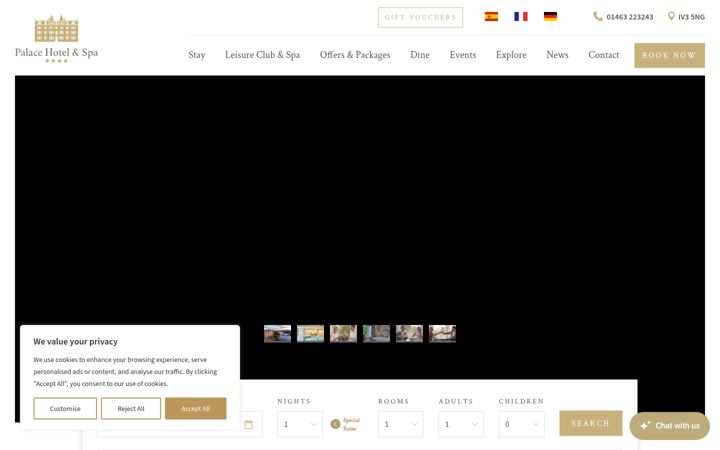The height and width of the screenshot is (450, 720).
Task: Go to Offers & Packages
Action: [355, 55]
